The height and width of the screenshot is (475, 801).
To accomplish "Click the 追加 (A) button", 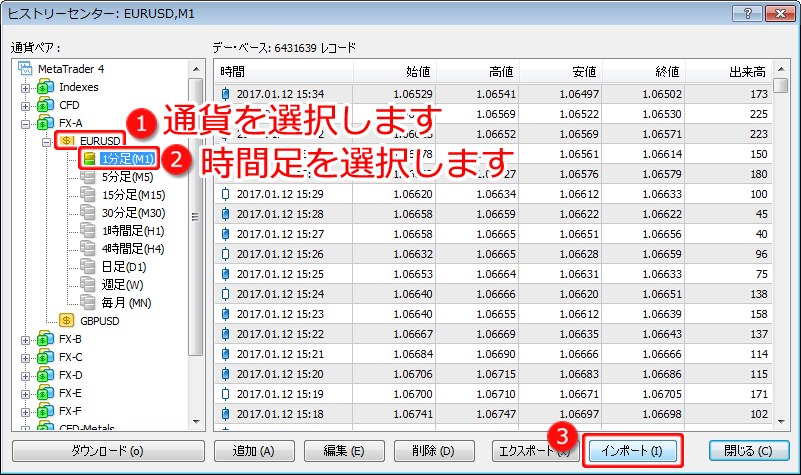I will (x=253, y=451).
